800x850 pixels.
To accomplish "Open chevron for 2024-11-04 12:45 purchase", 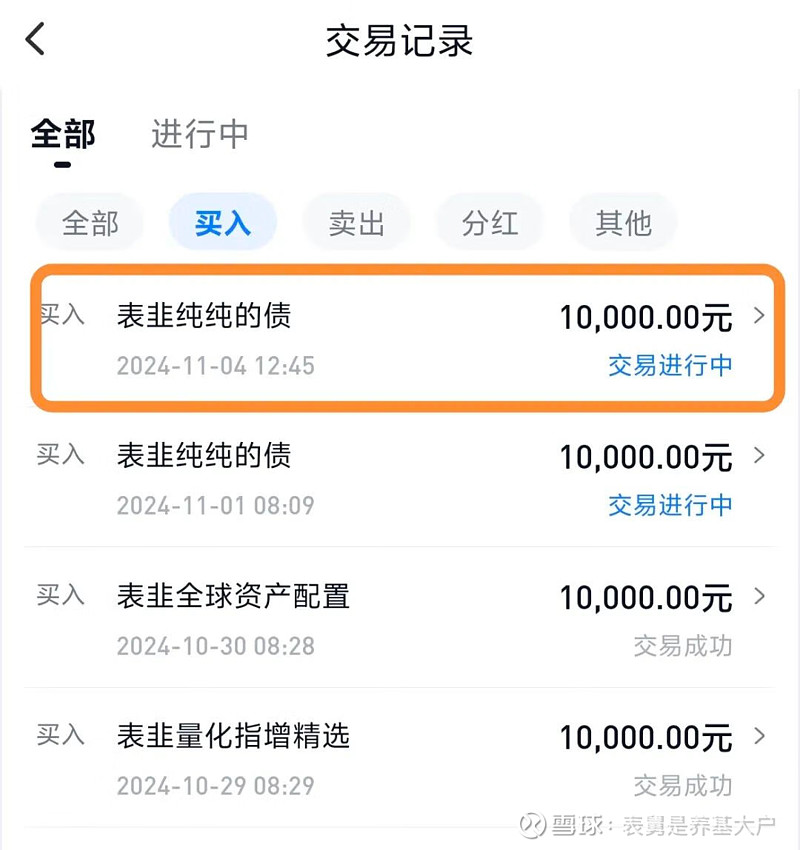I will [x=759, y=315].
